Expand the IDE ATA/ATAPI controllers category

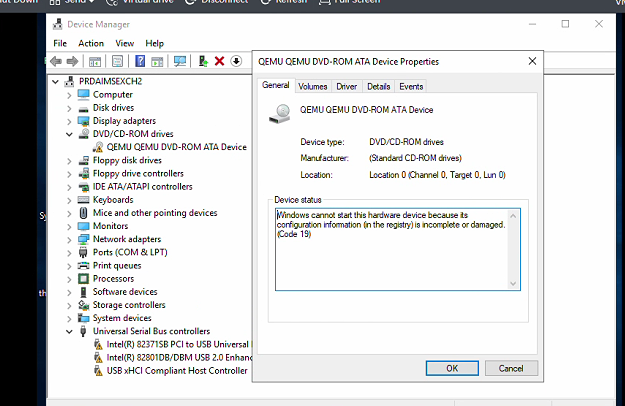[x=69, y=187]
